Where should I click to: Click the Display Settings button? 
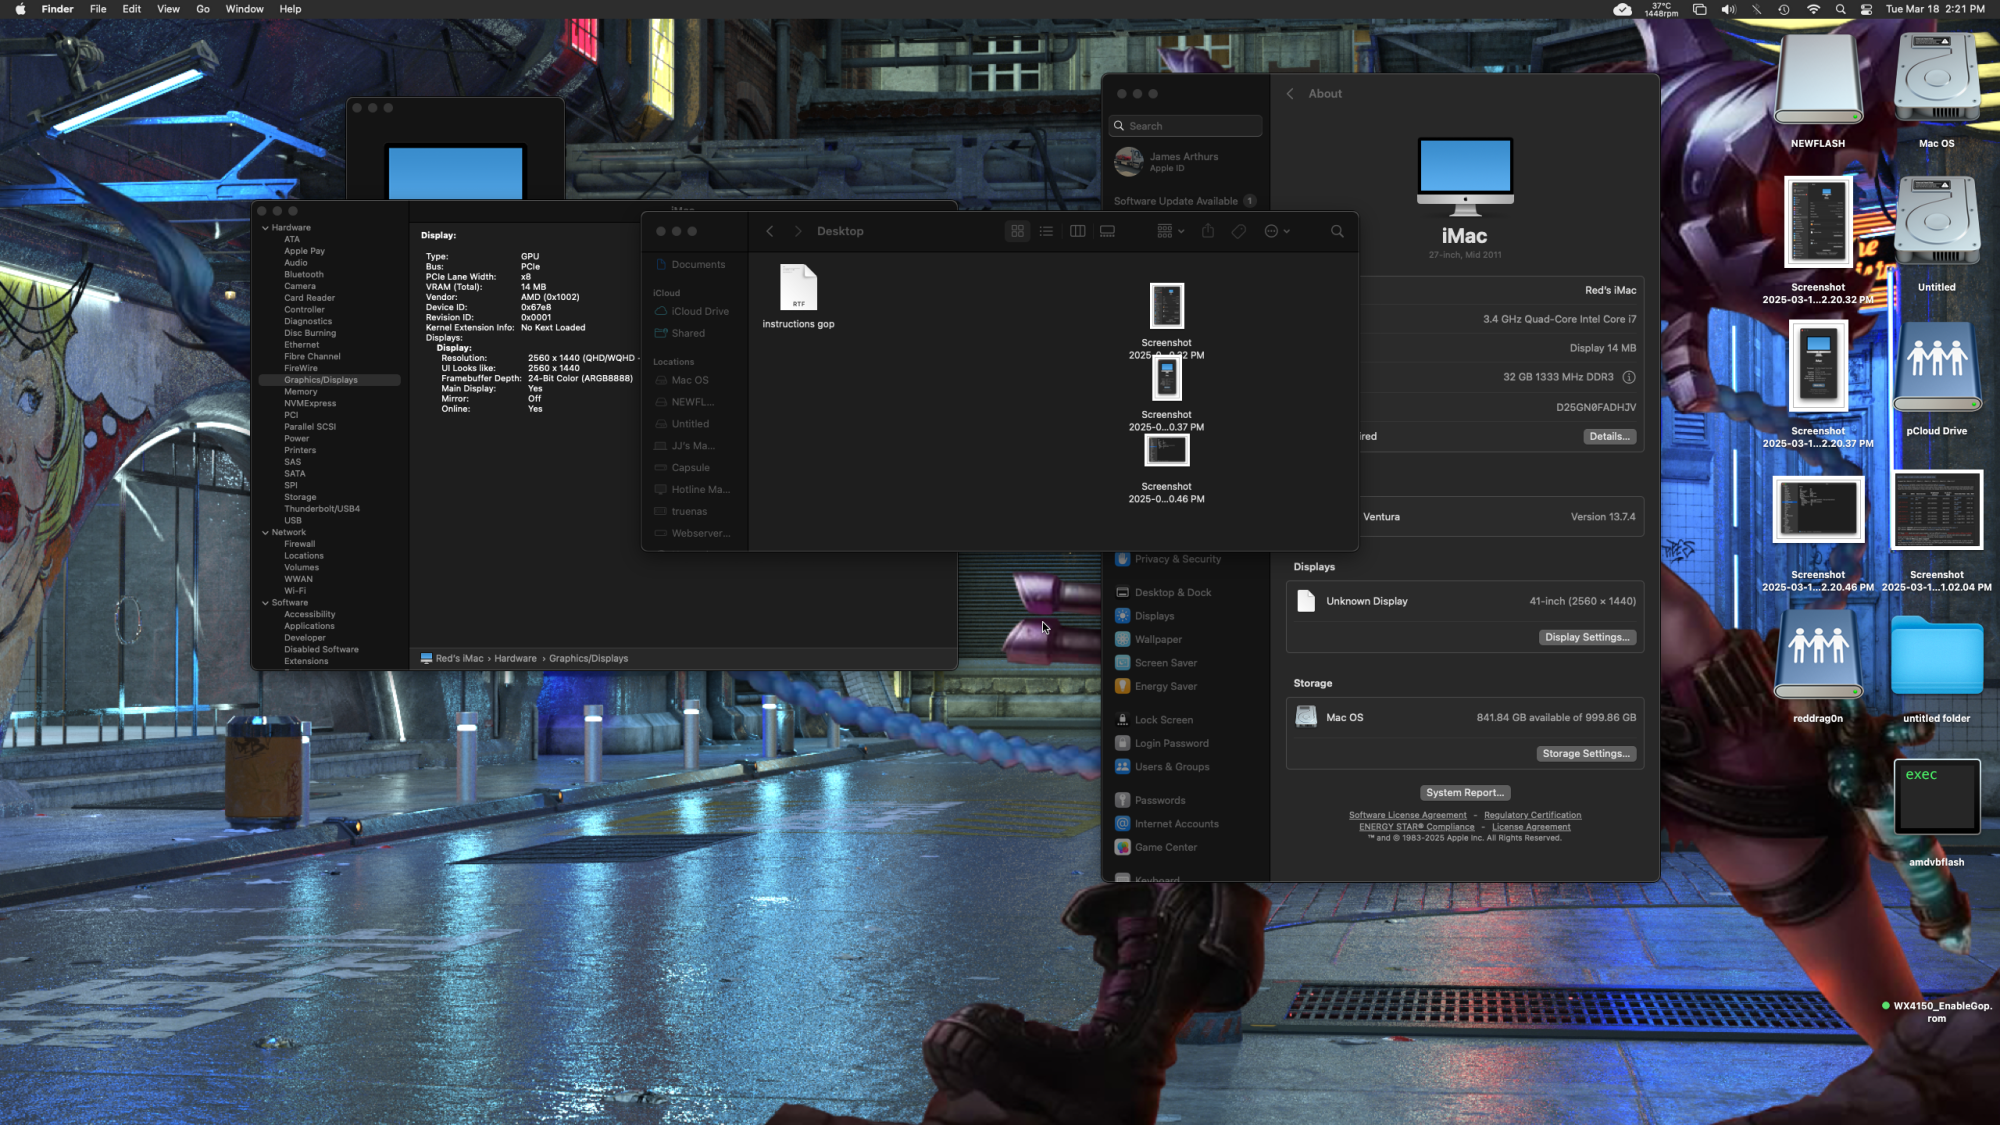(x=1586, y=637)
